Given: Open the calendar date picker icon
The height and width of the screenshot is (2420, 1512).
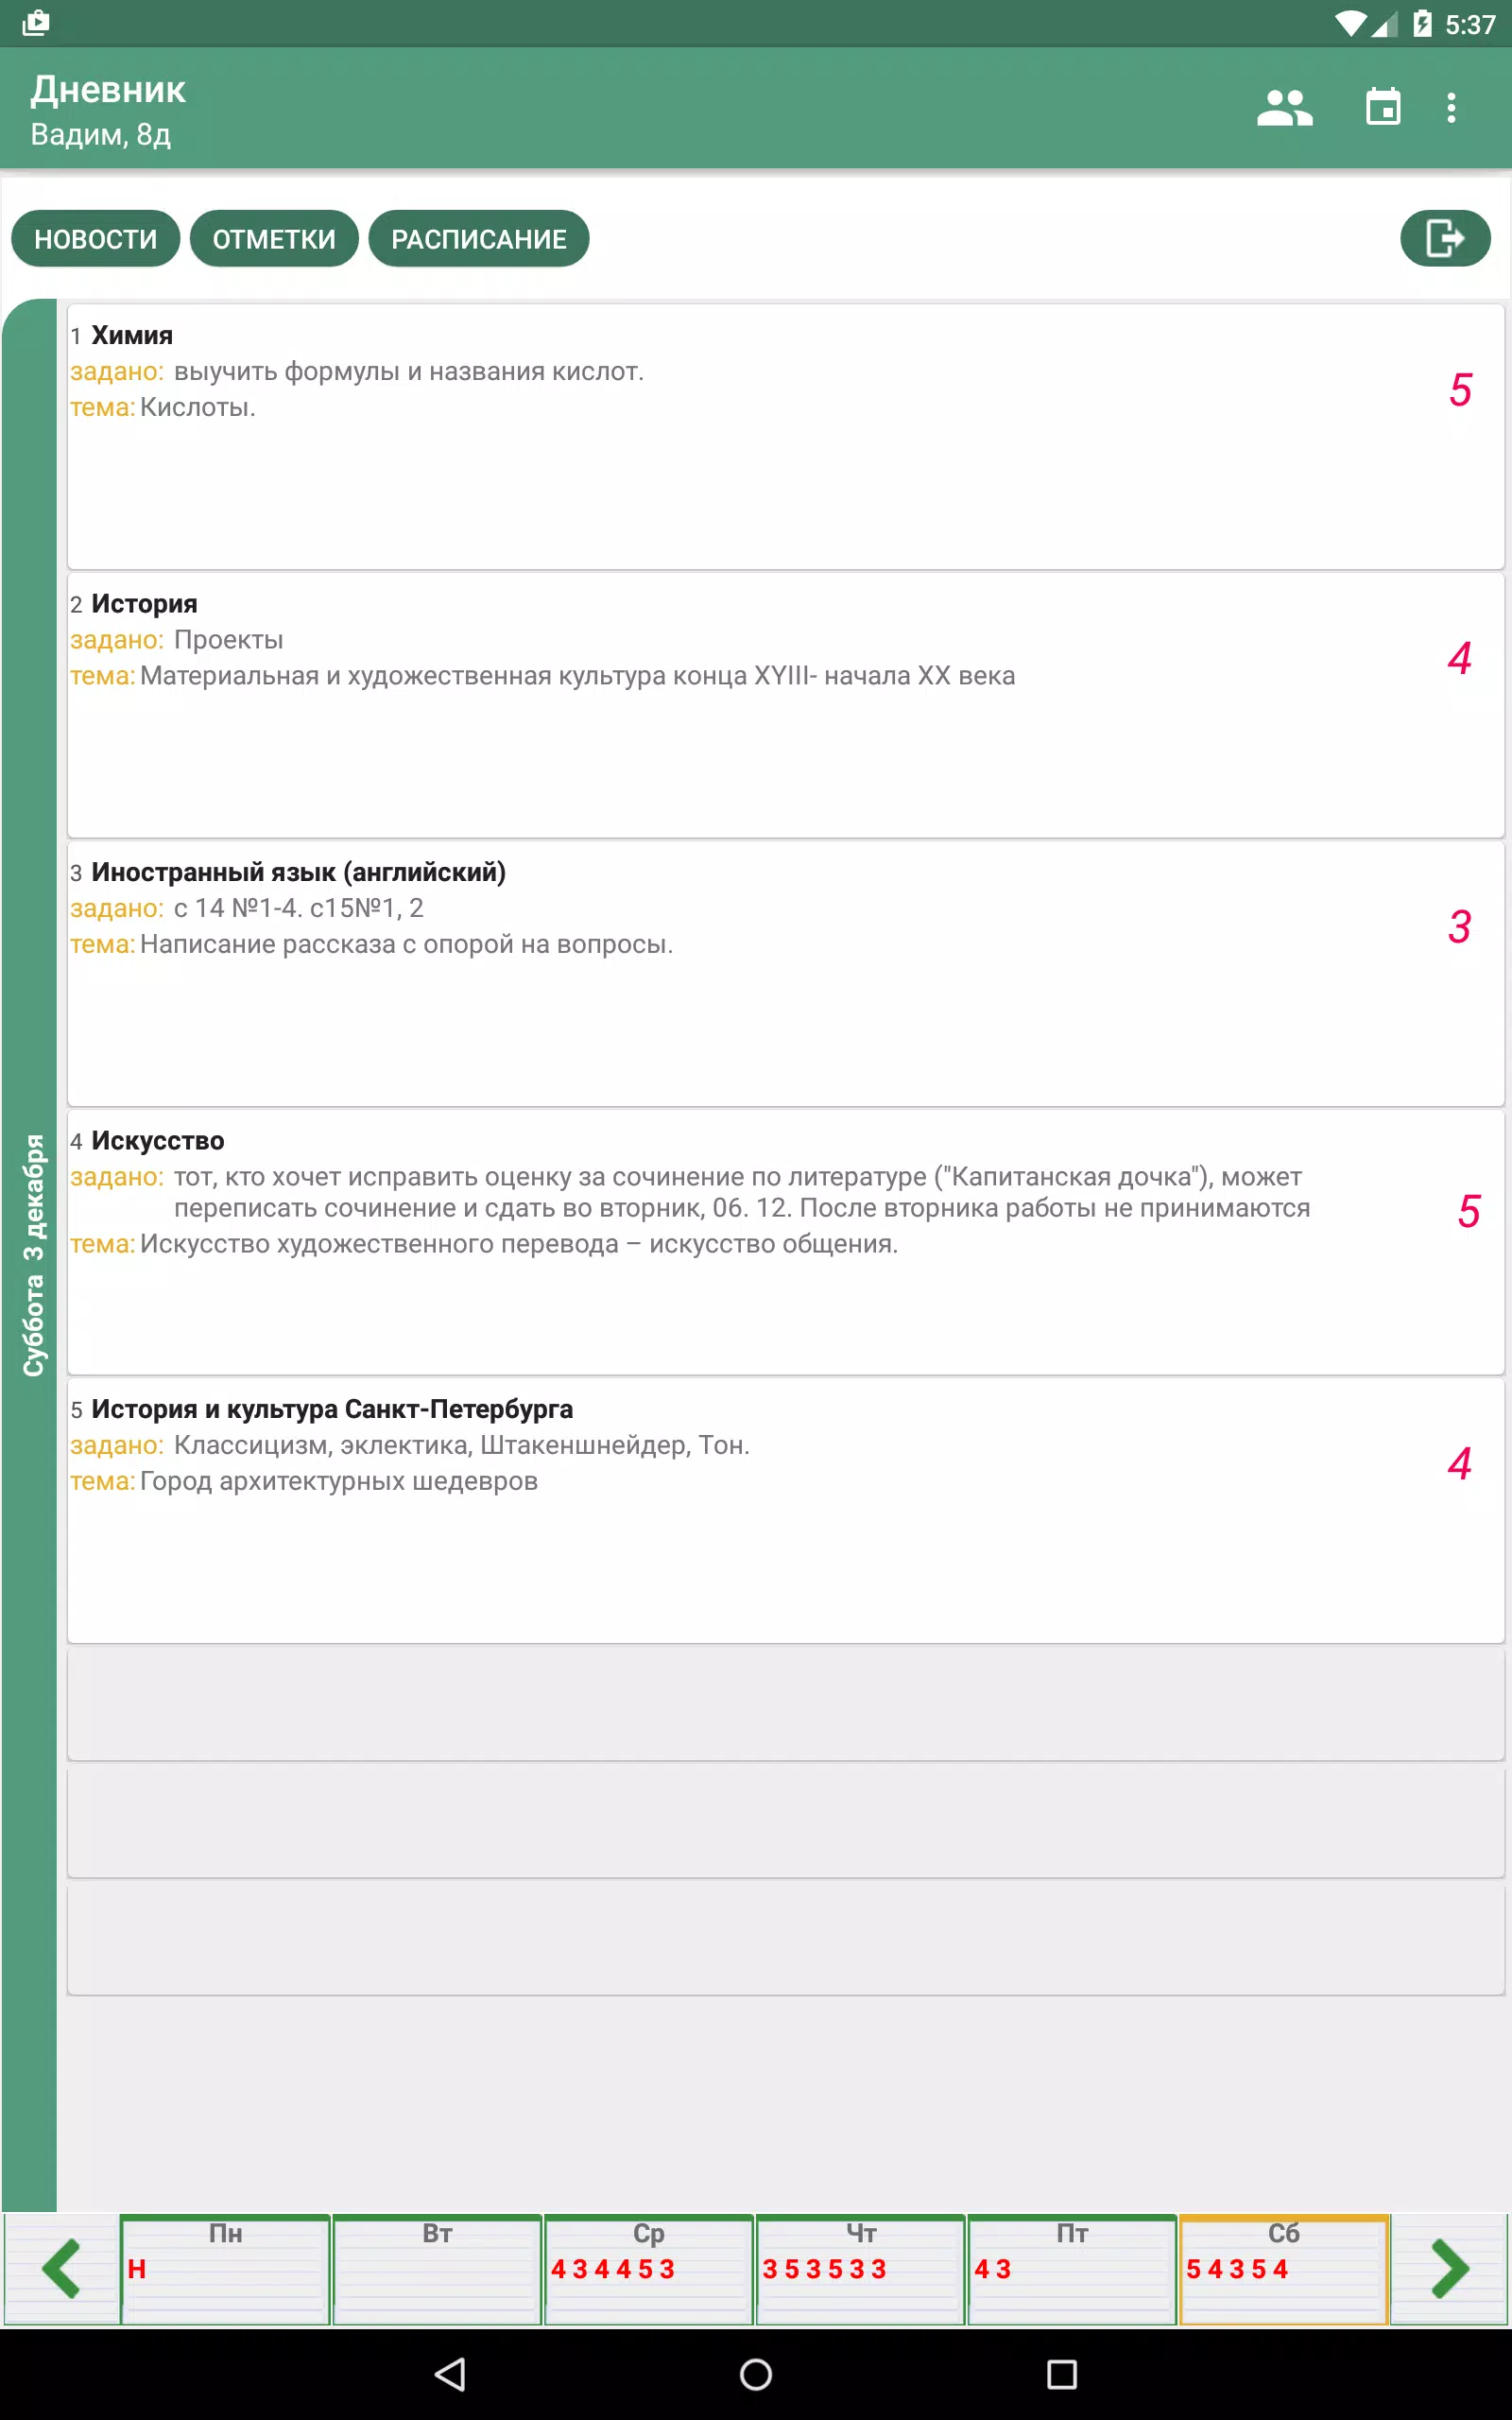Looking at the screenshot, I should 1383,107.
